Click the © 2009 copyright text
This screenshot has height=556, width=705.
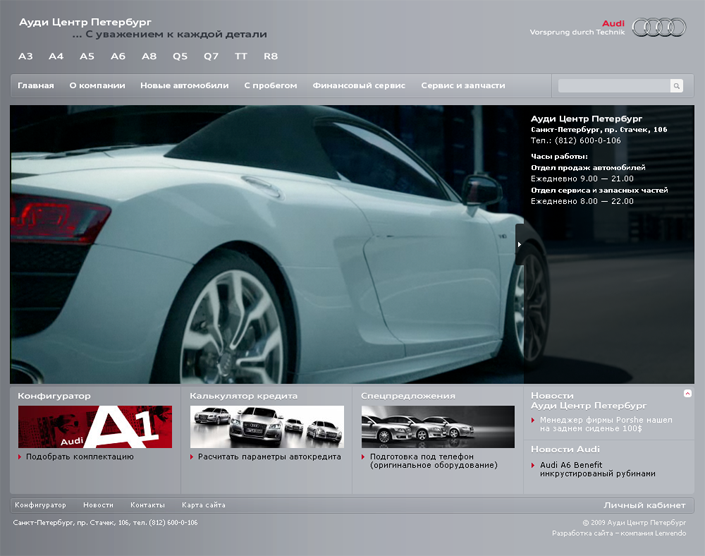(634, 523)
